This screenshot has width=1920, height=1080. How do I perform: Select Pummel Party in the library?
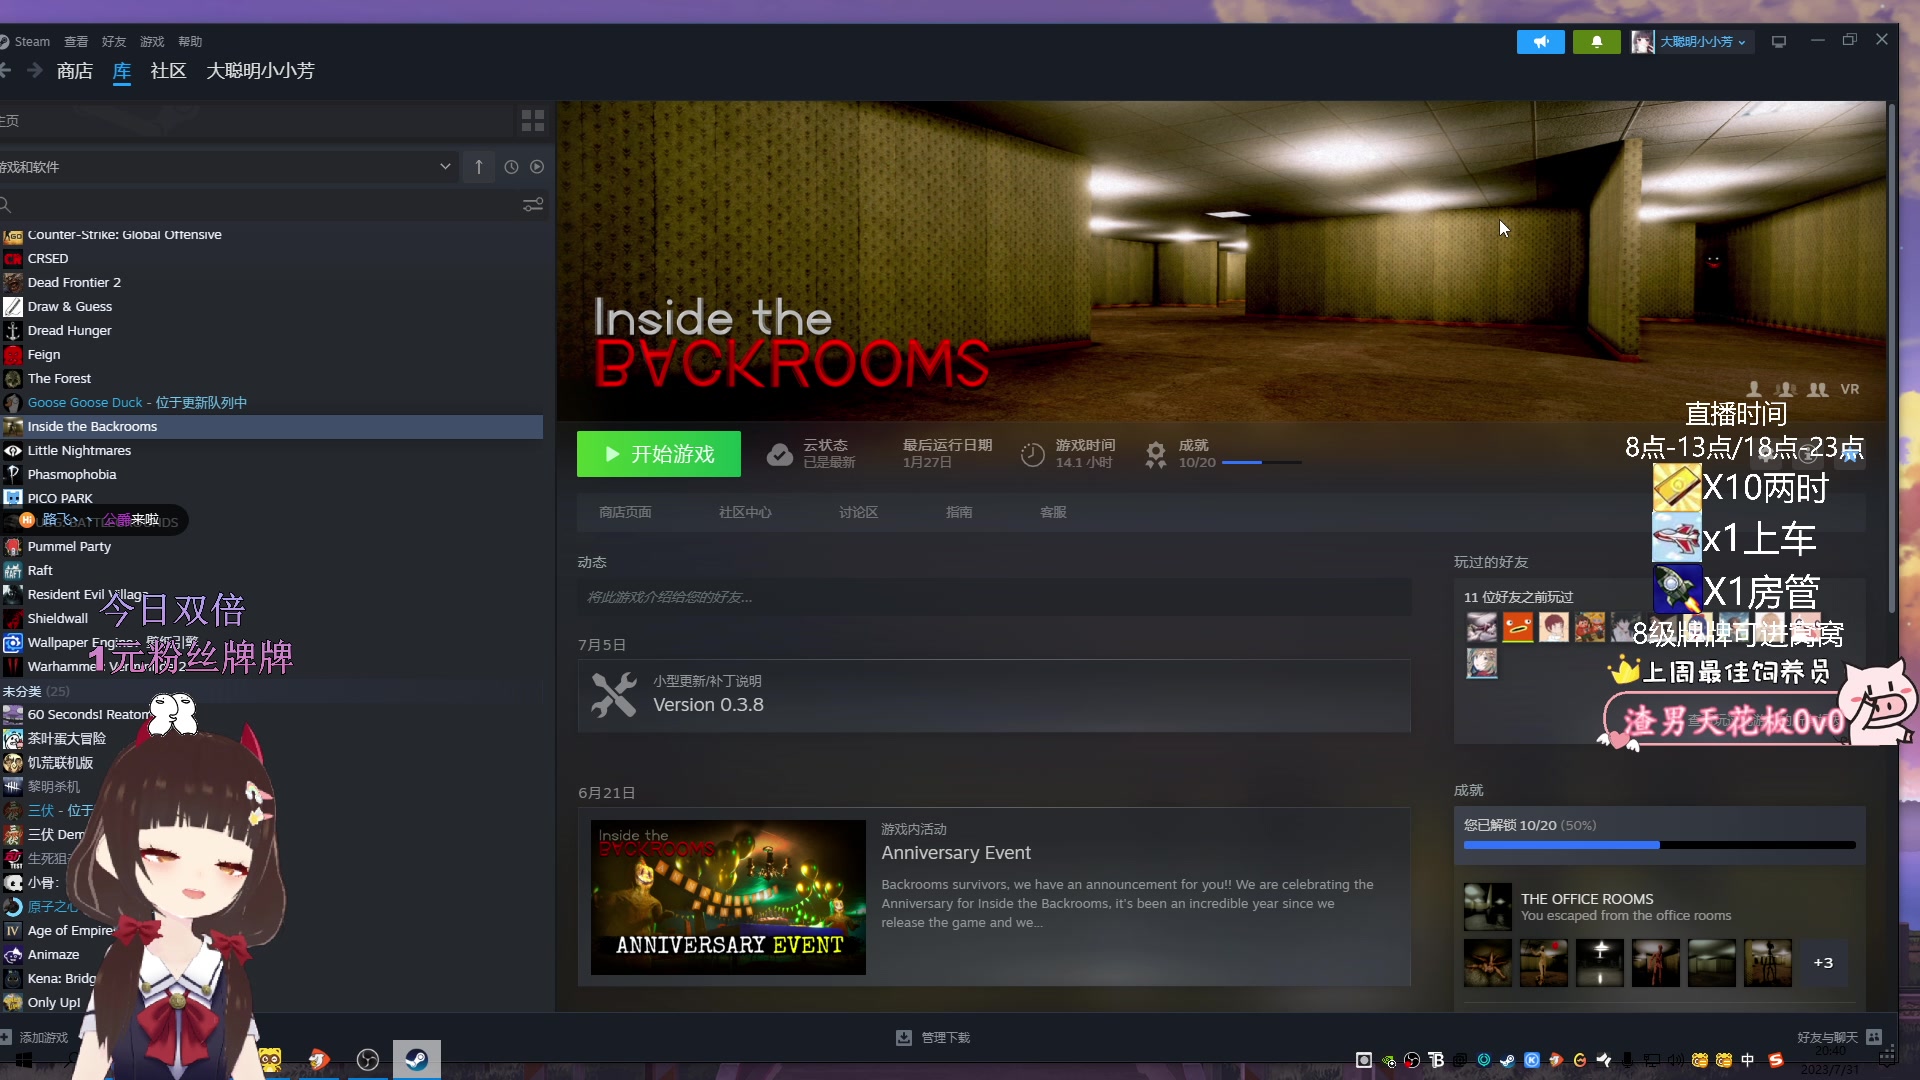tap(271, 547)
